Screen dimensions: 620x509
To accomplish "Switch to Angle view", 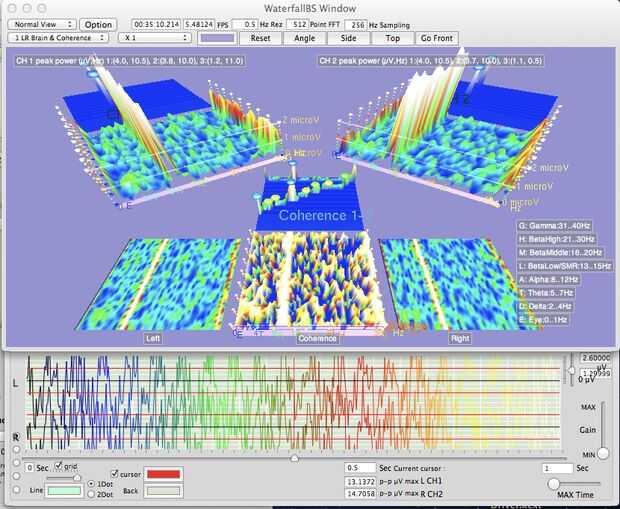I will [304, 38].
